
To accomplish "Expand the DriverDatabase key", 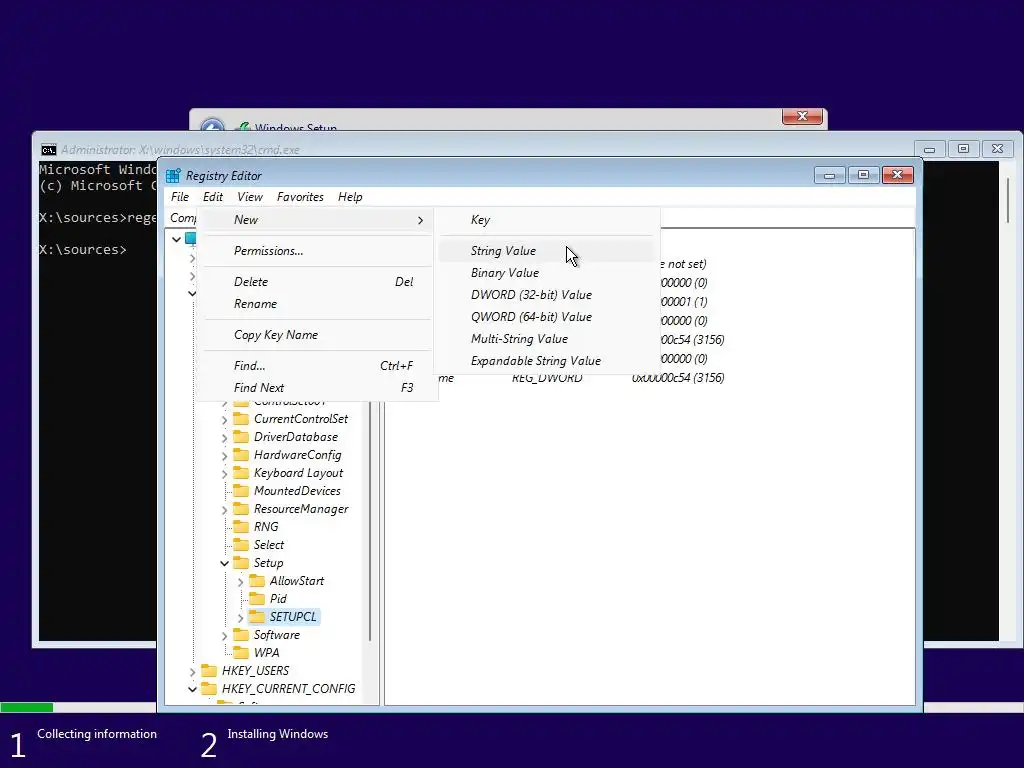I will click(225, 438).
